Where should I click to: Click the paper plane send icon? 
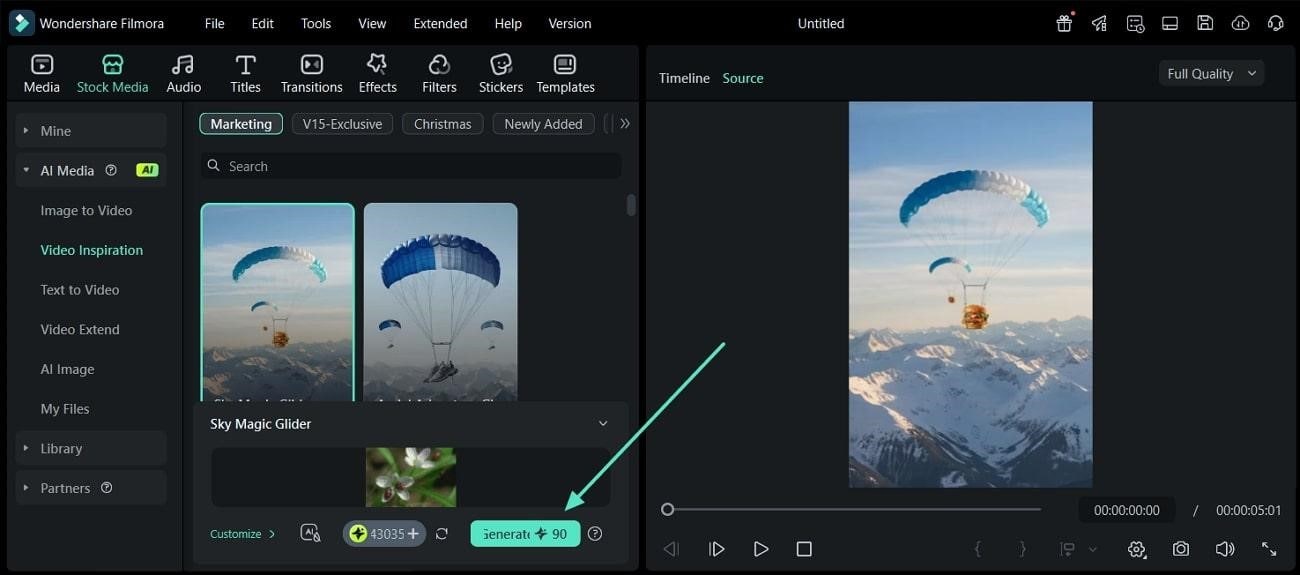click(x=1100, y=23)
